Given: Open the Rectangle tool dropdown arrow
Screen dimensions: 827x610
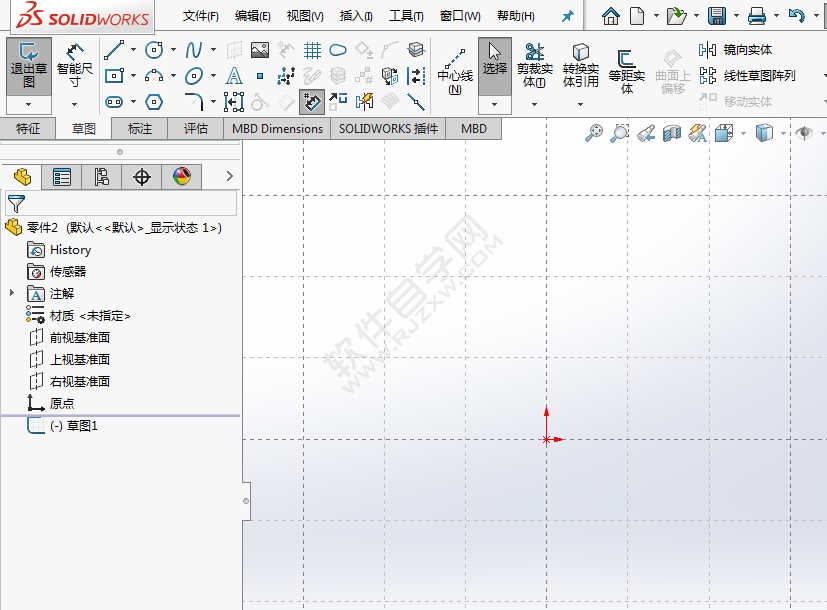Looking at the screenshot, I should [x=134, y=75].
